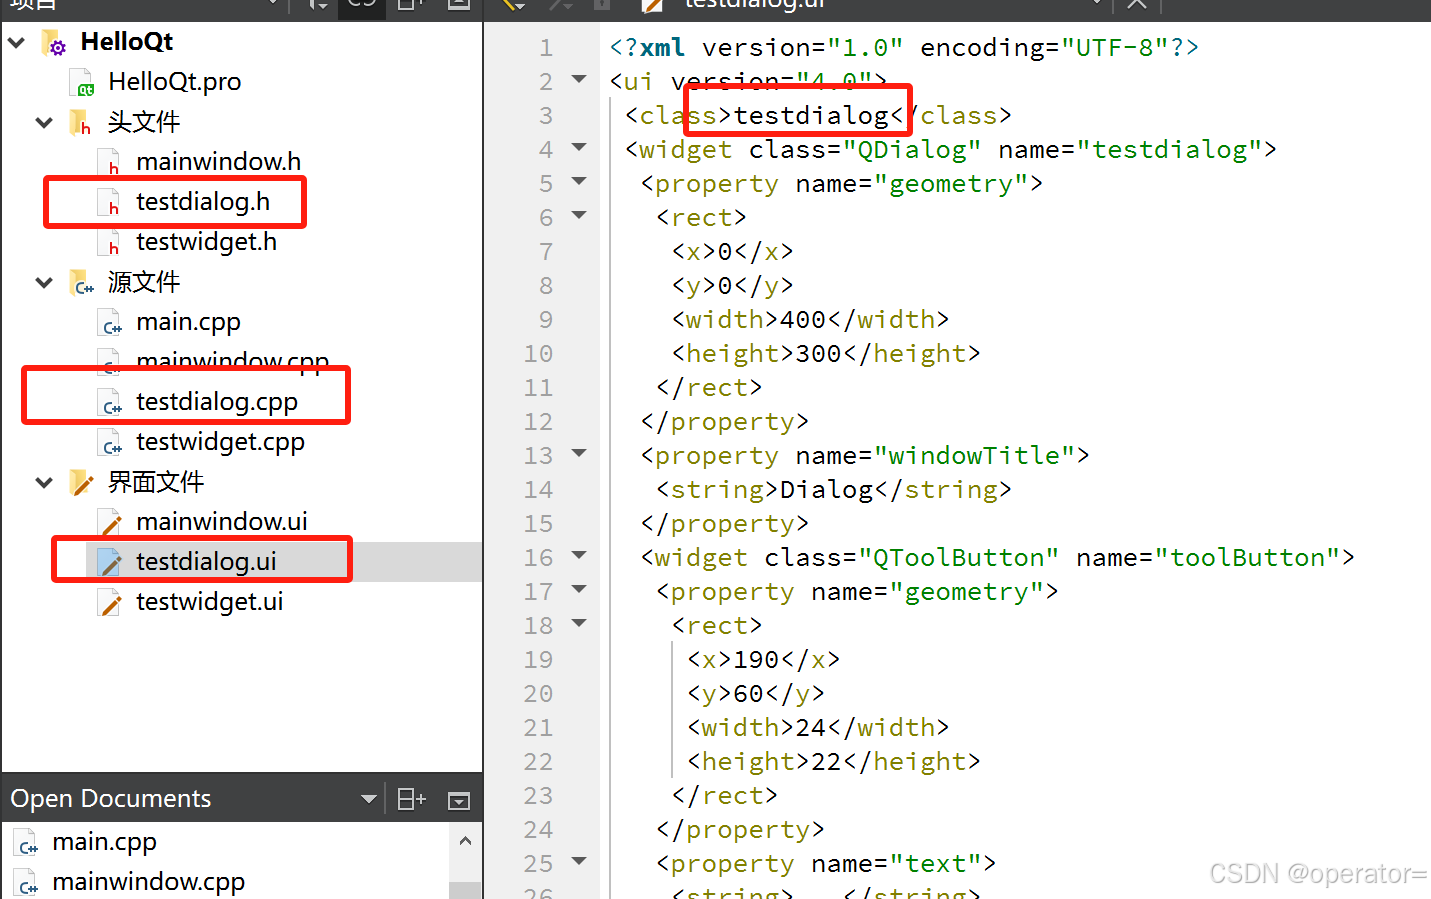
Task: Click the mainwindow.ui form file icon
Action: point(110,522)
